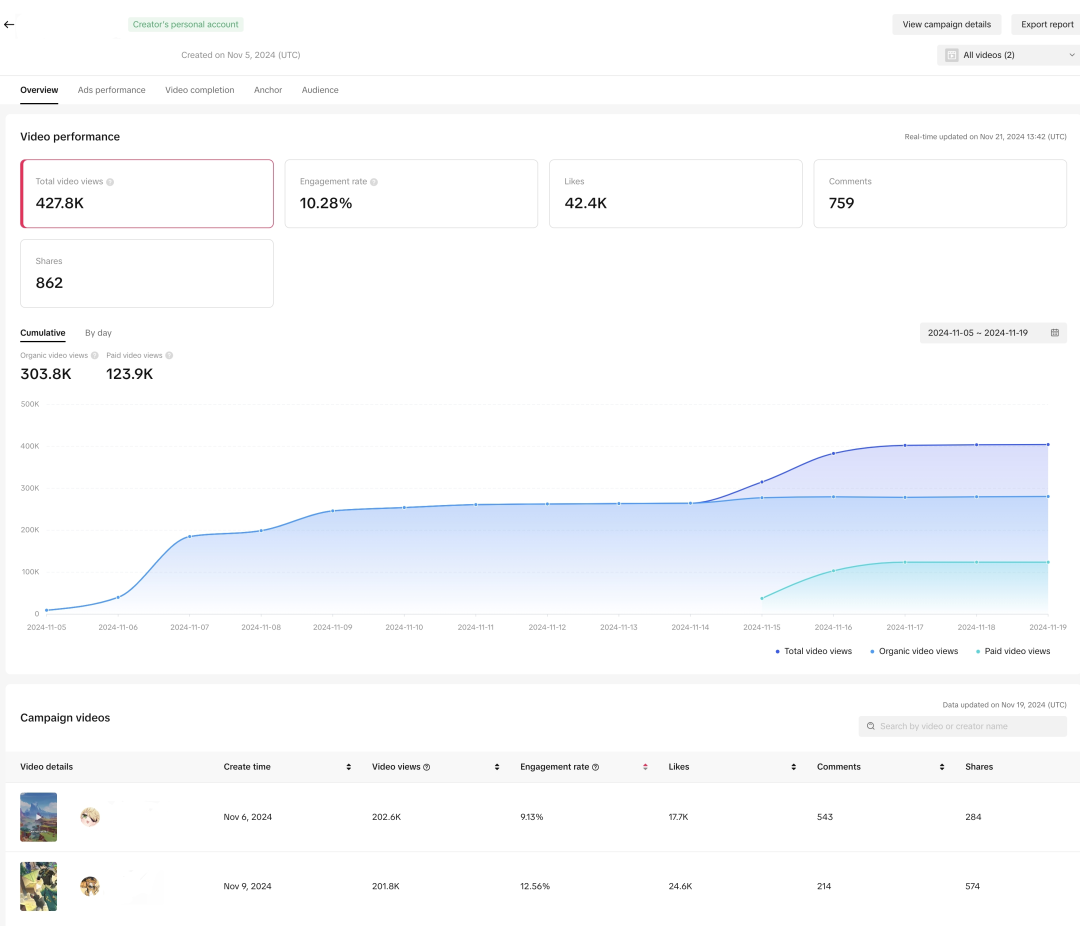Sort table by Comments
1080x926 pixels.
[942, 767]
